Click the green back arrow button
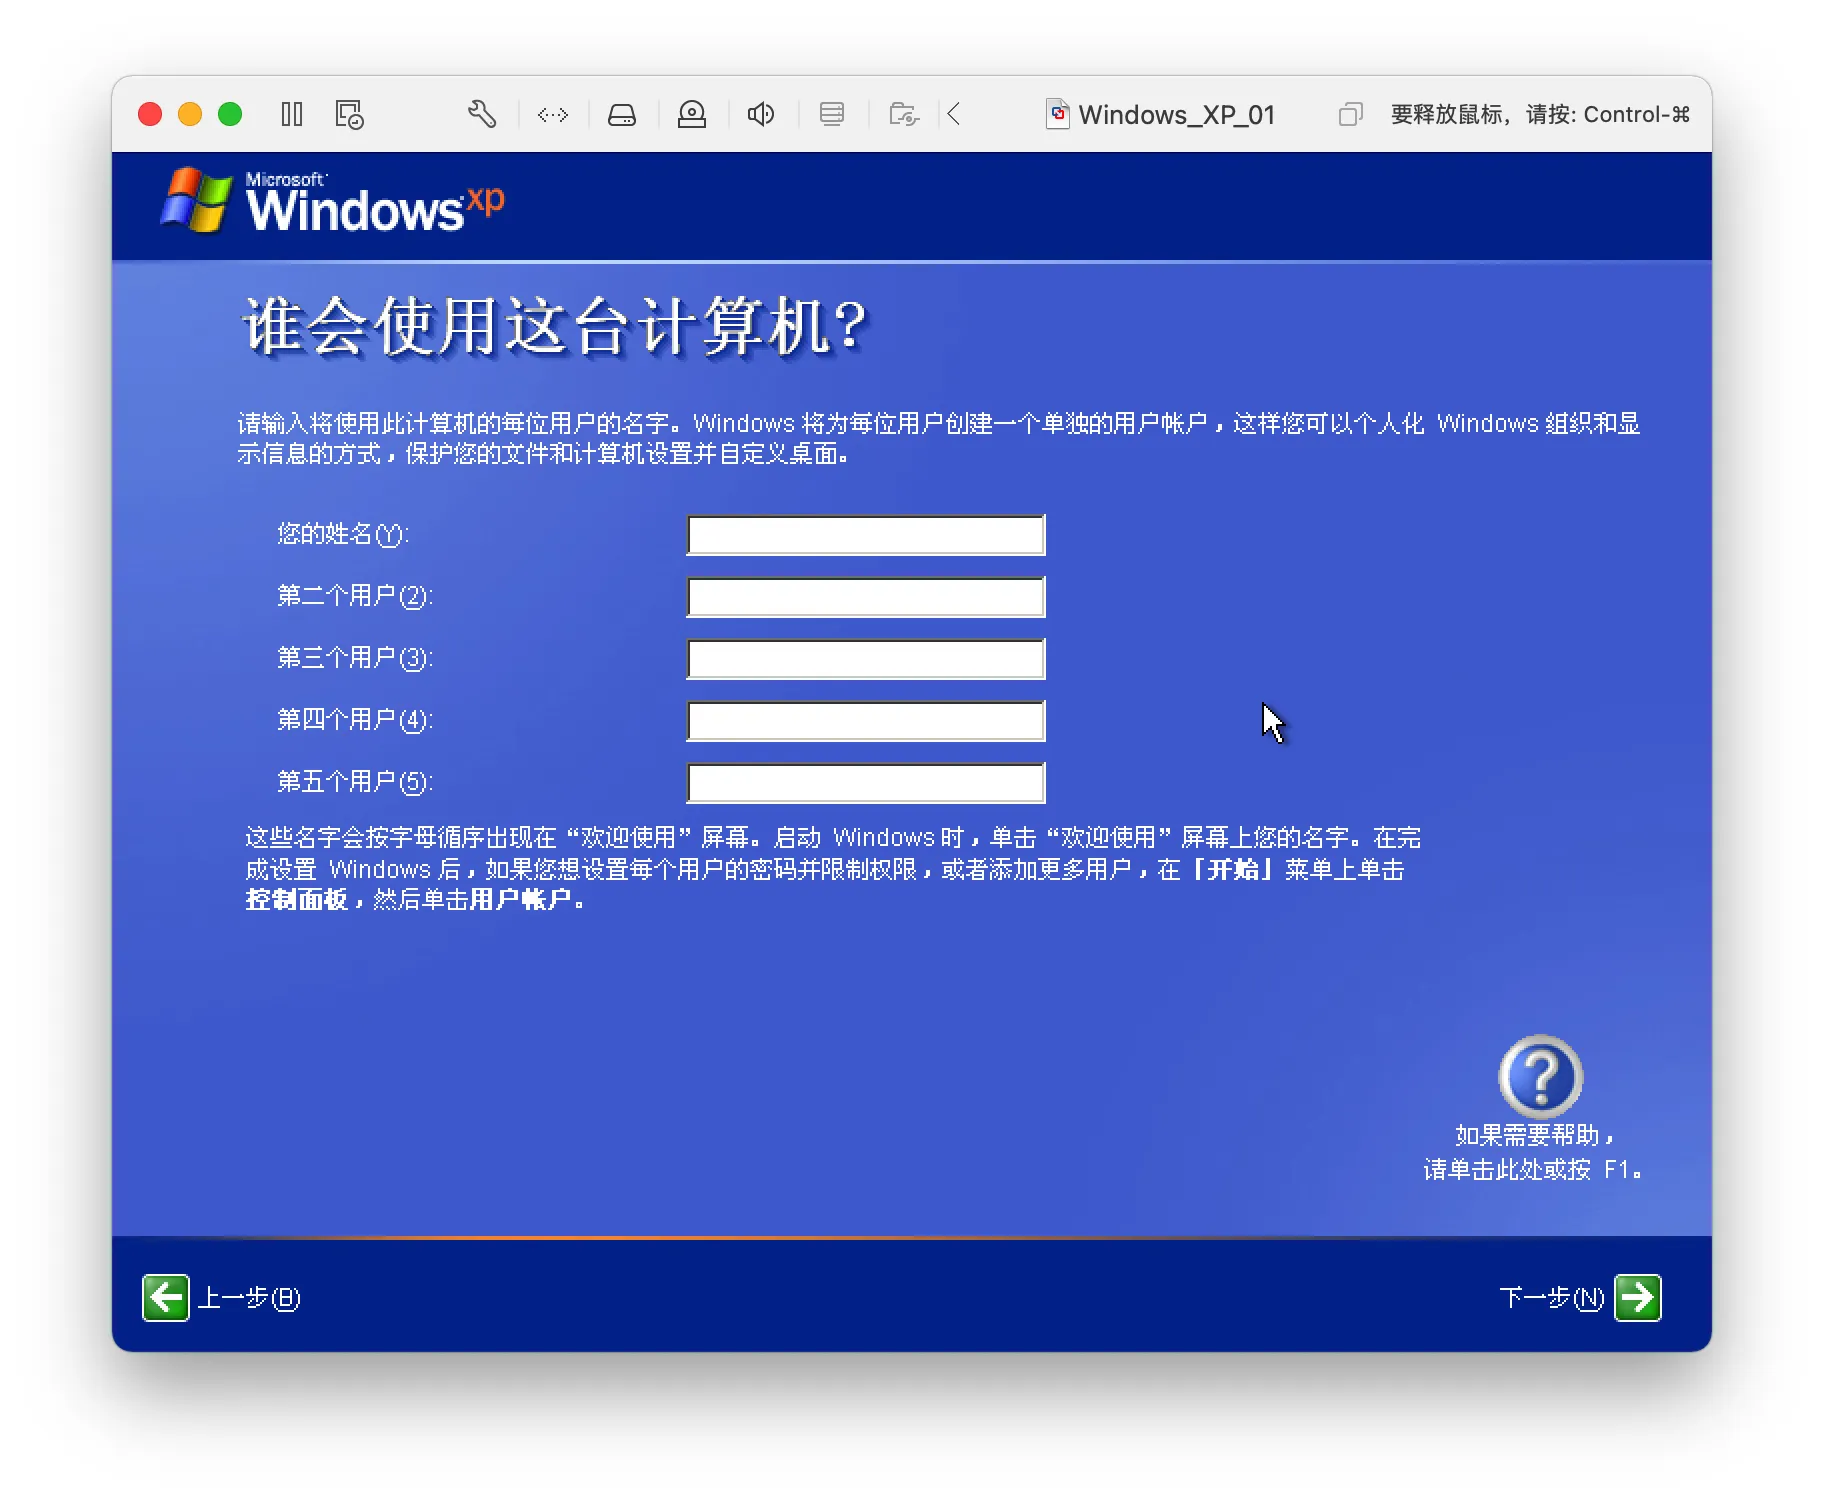1824x1500 pixels. [x=165, y=1298]
